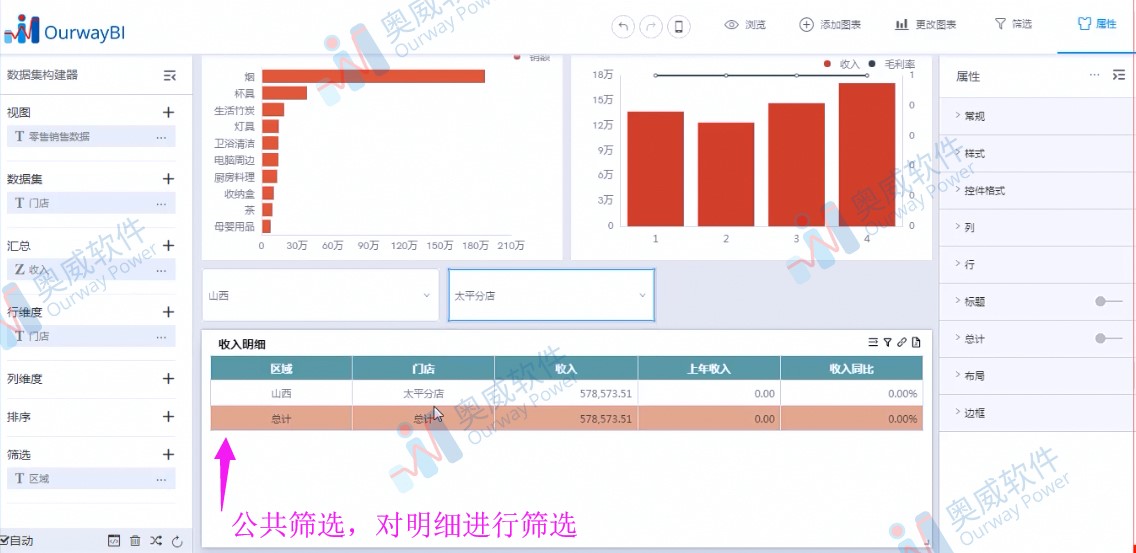Click 区域 column header
1136x553 pixels.
282,368
